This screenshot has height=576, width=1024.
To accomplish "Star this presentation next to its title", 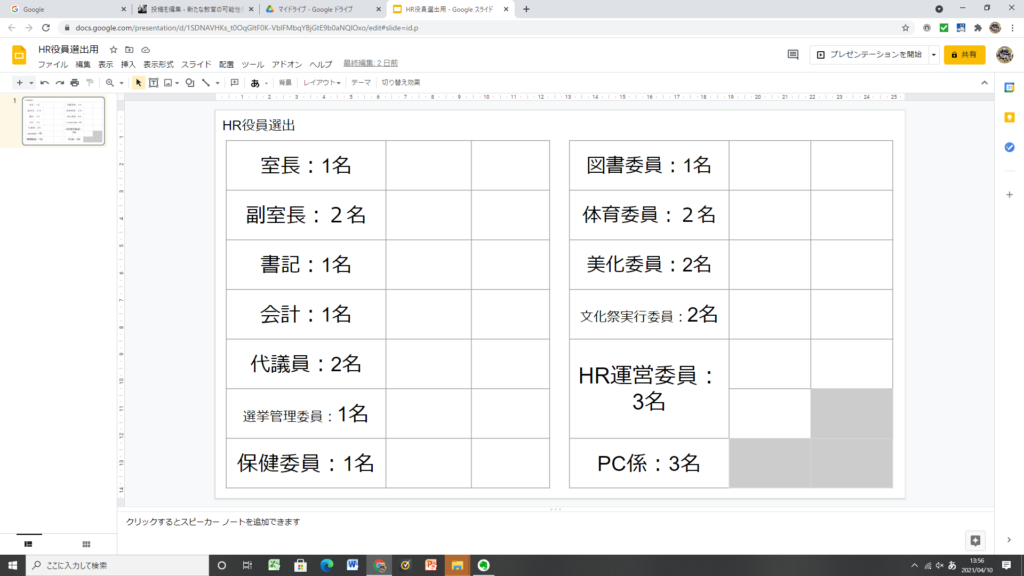I will 113,49.
